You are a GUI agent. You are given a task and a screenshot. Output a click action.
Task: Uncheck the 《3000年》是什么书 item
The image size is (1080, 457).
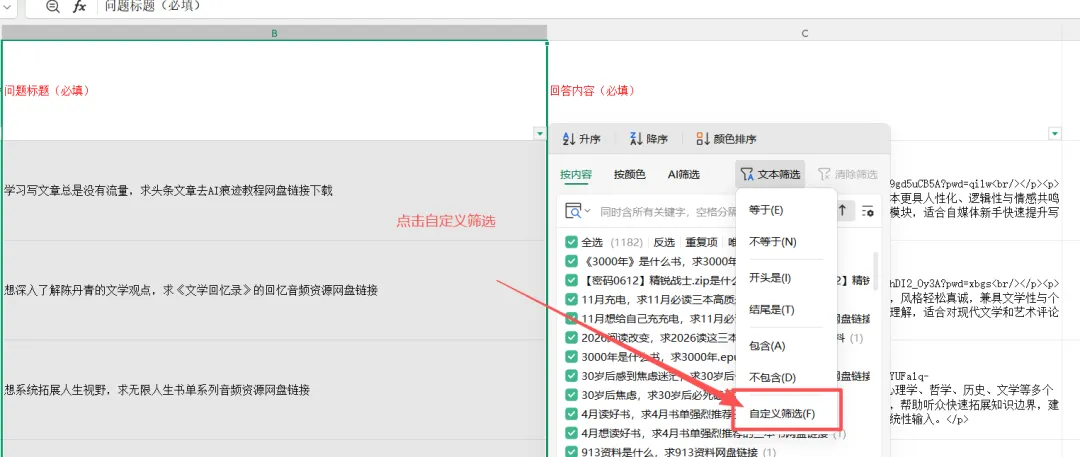(x=570, y=261)
